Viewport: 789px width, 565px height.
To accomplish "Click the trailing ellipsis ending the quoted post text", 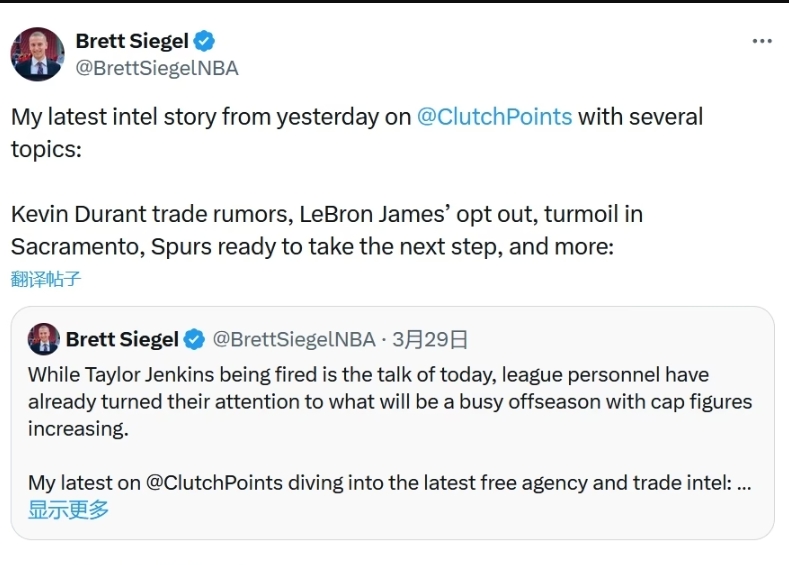I will [743, 483].
